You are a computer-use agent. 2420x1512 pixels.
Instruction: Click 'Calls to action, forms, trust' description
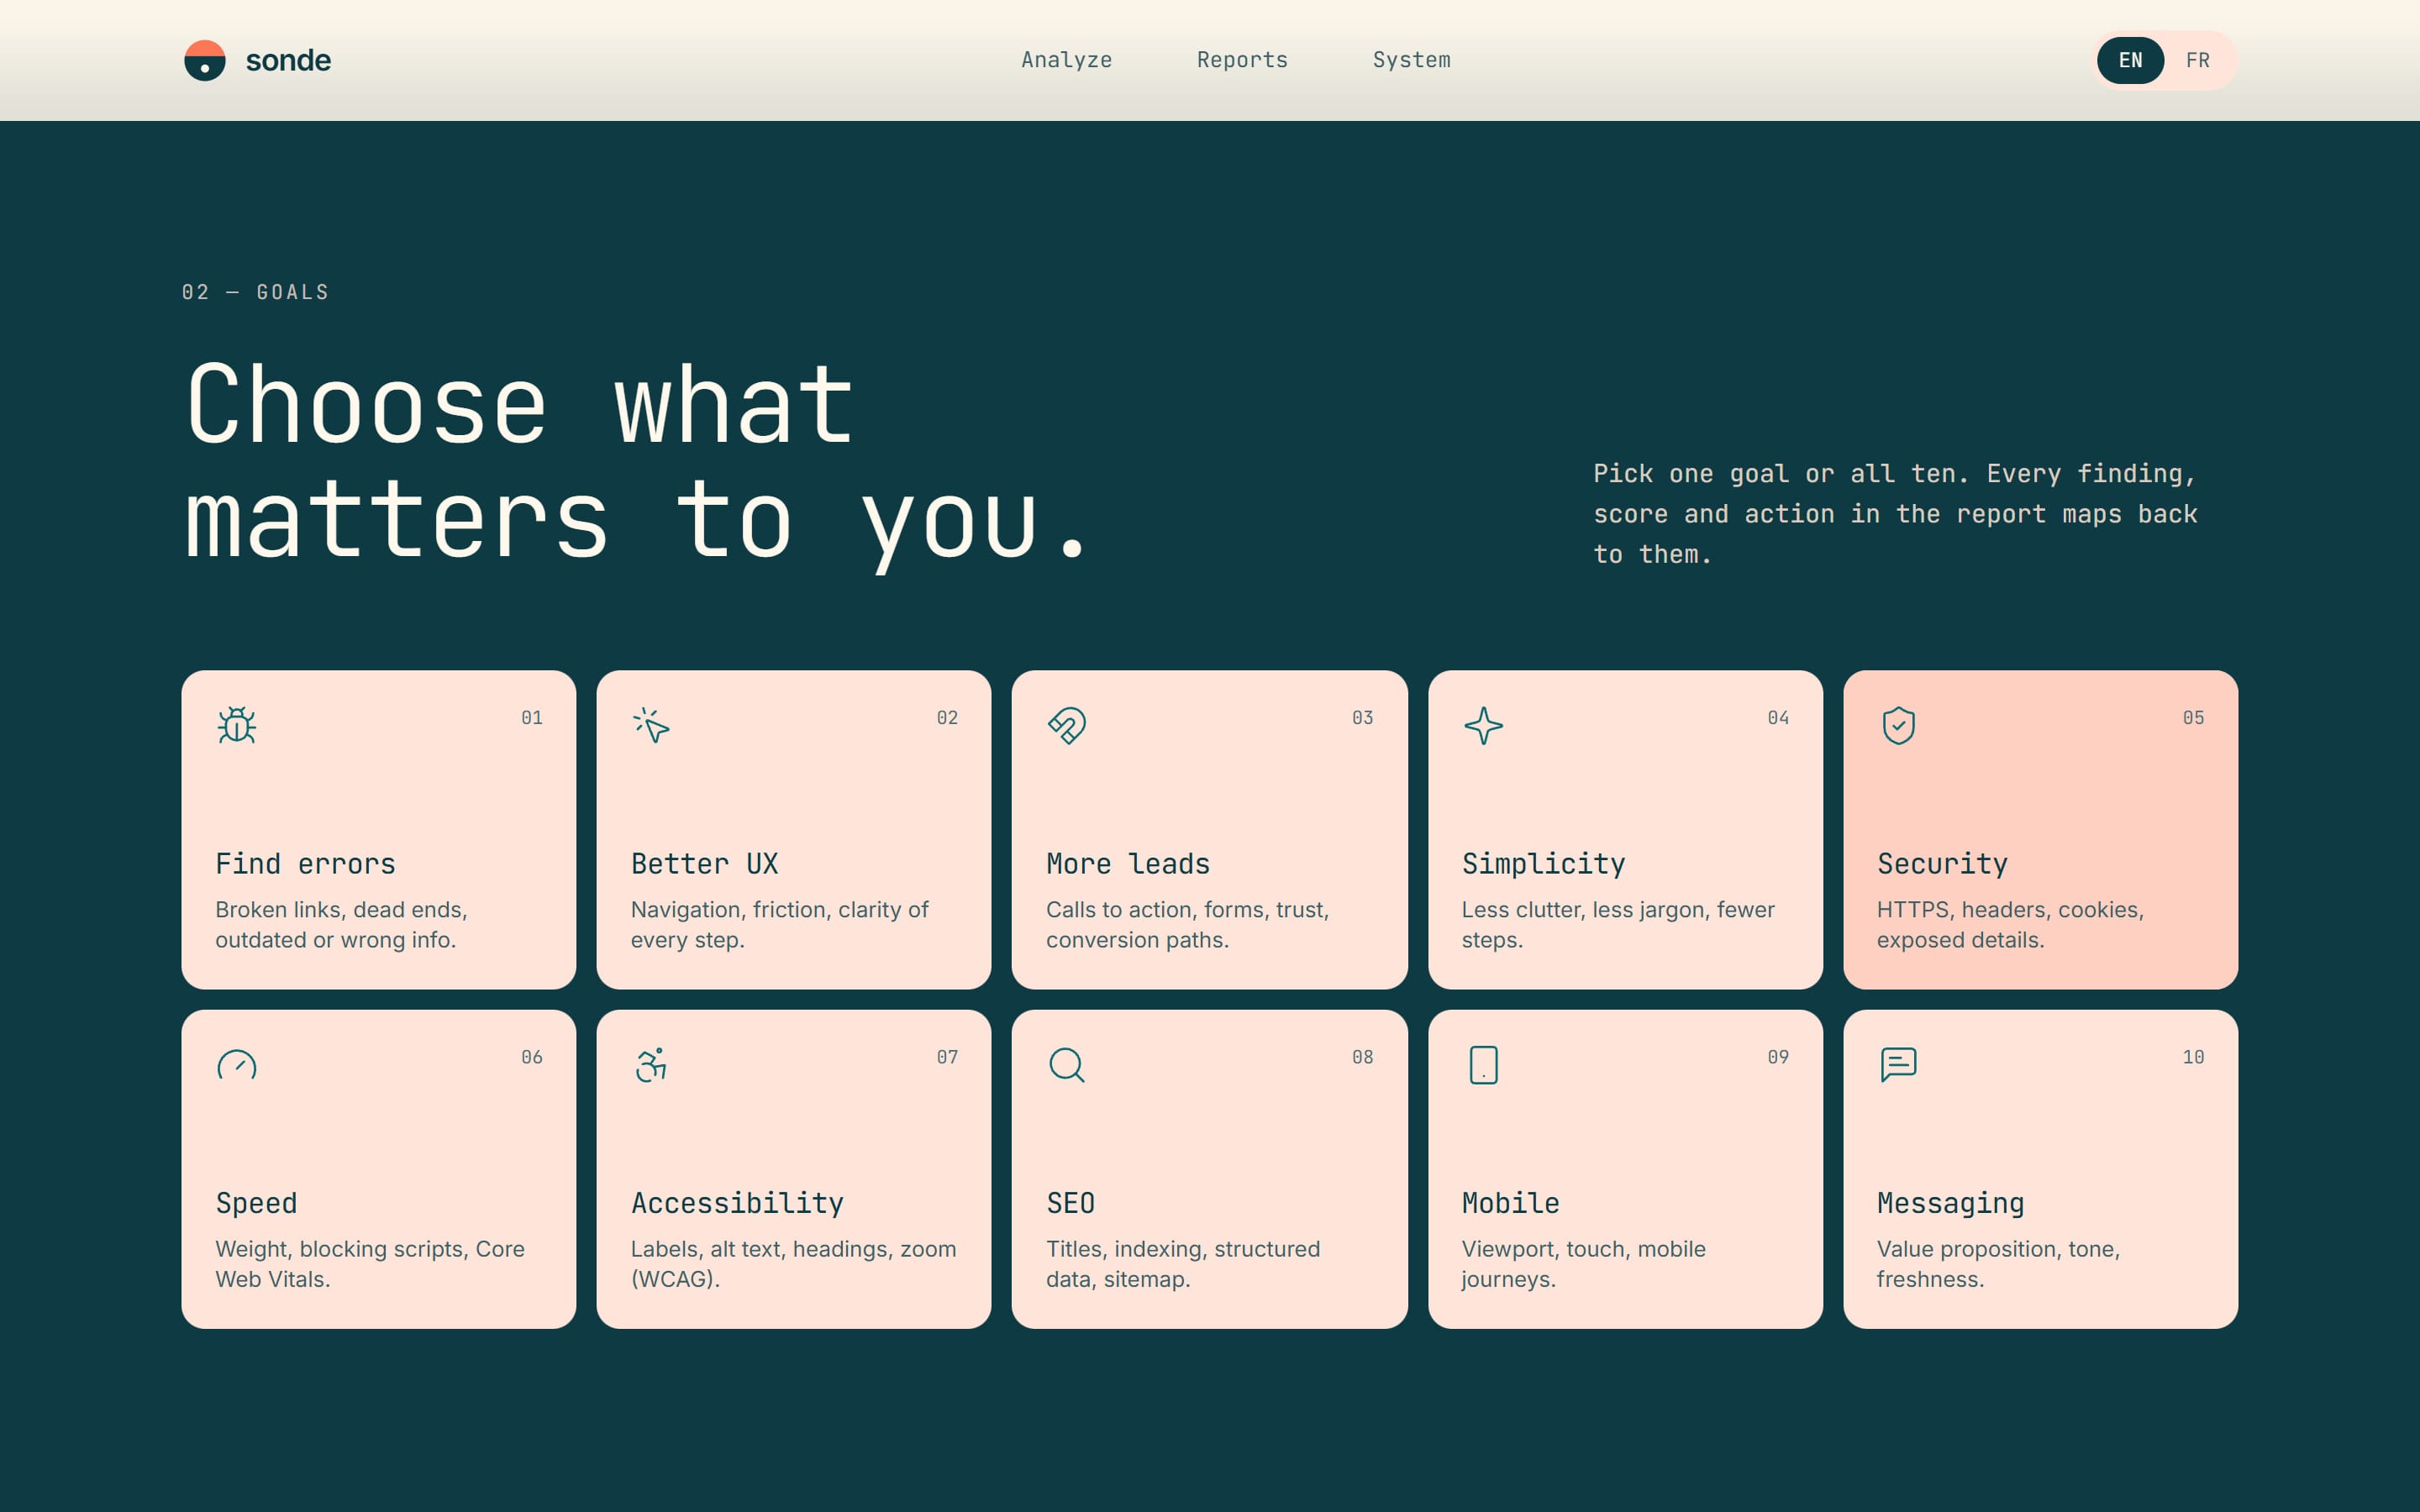coord(1187,924)
